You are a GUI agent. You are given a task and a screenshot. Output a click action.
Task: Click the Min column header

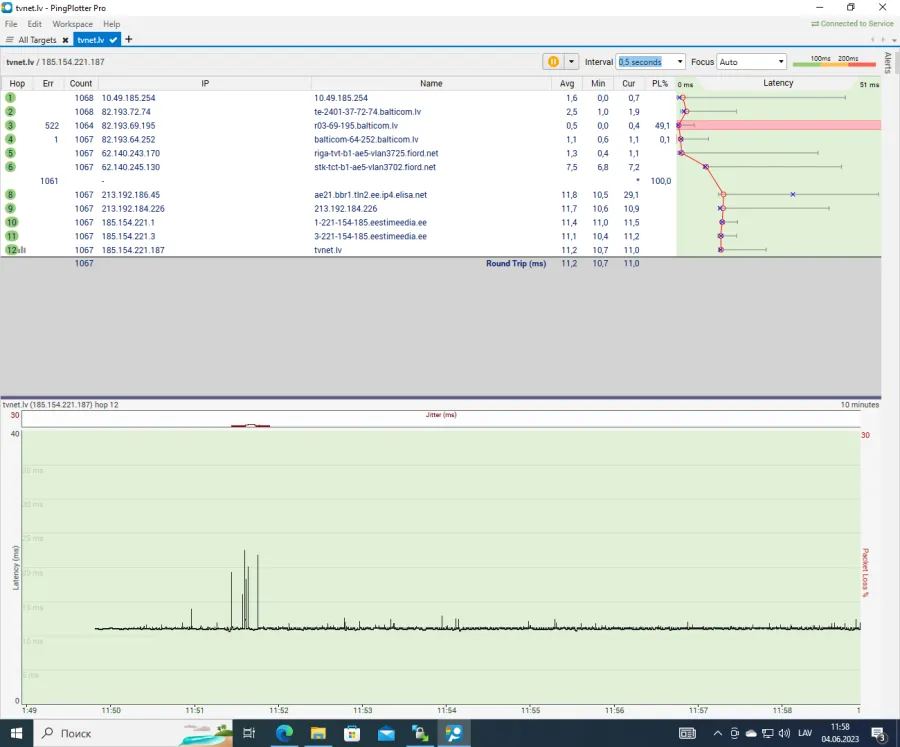(x=598, y=83)
